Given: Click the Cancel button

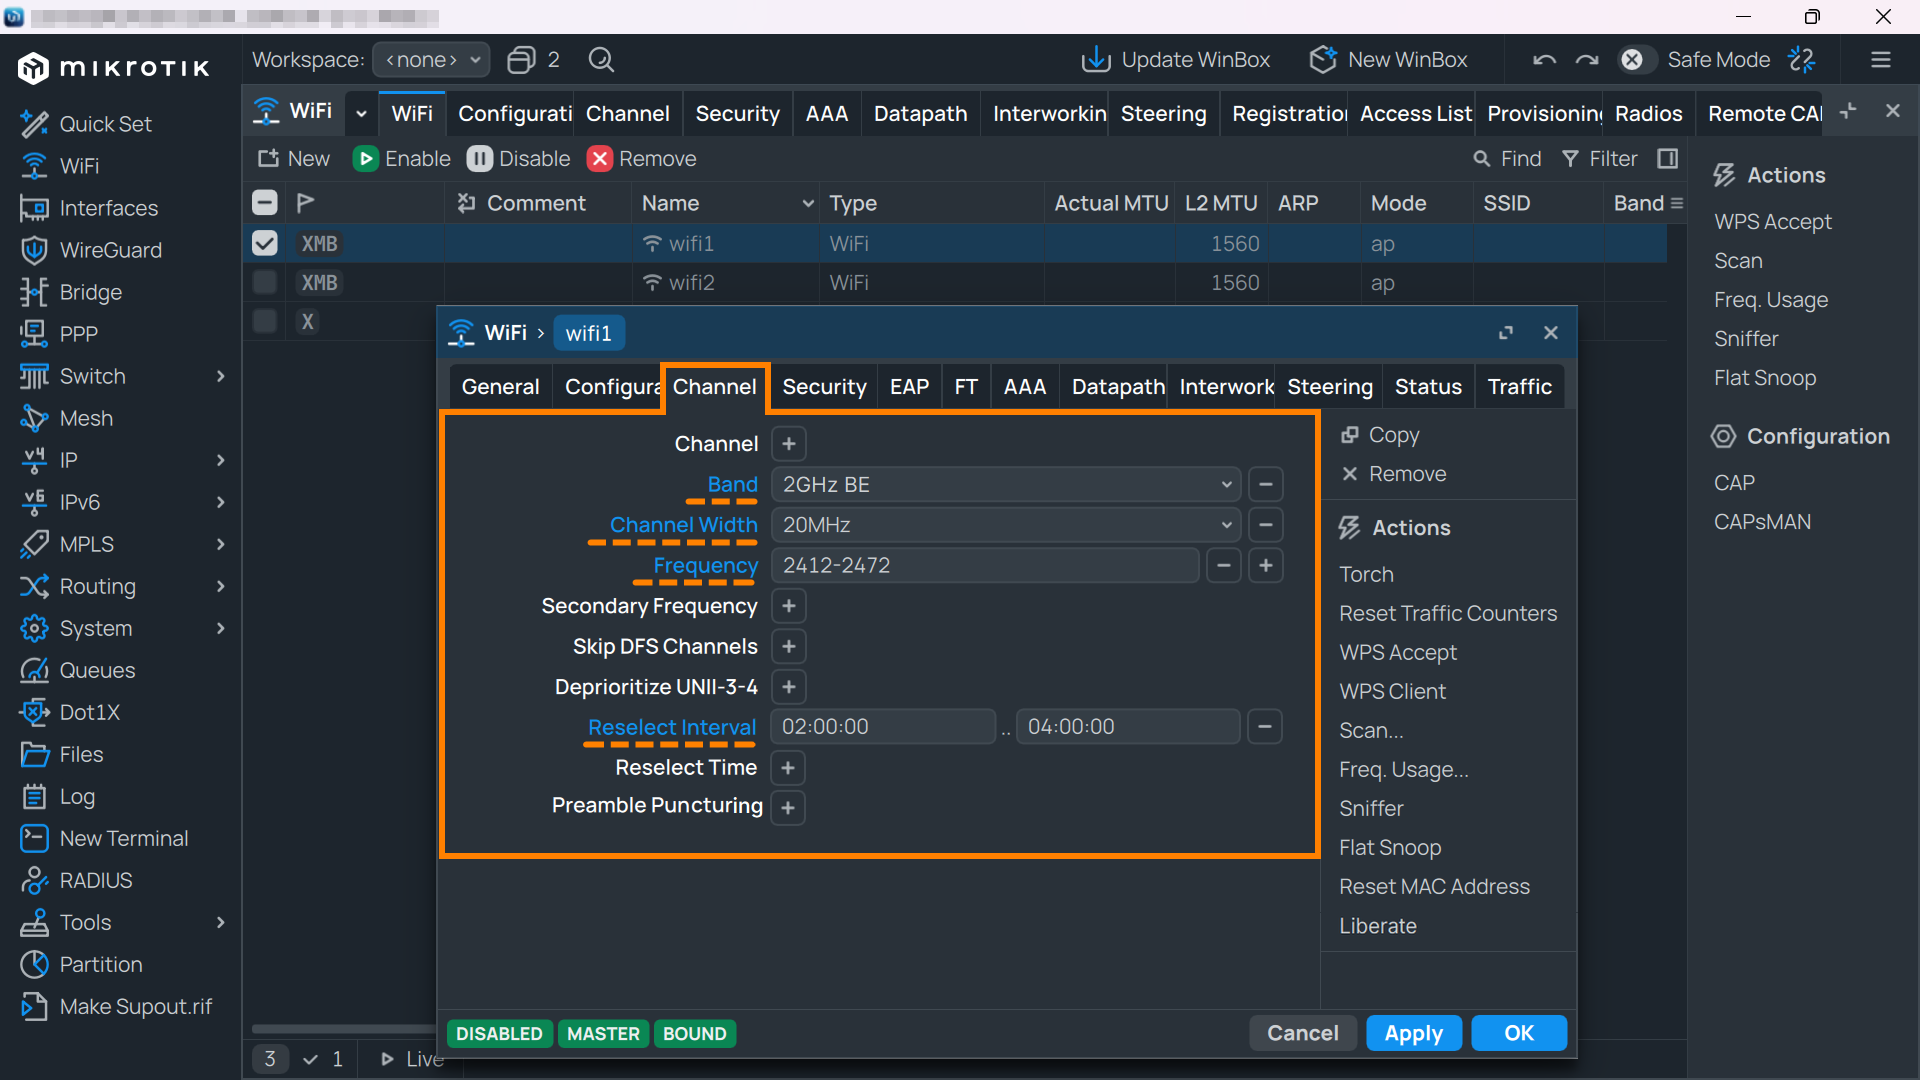Looking at the screenshot, I should [1303, 1033].
